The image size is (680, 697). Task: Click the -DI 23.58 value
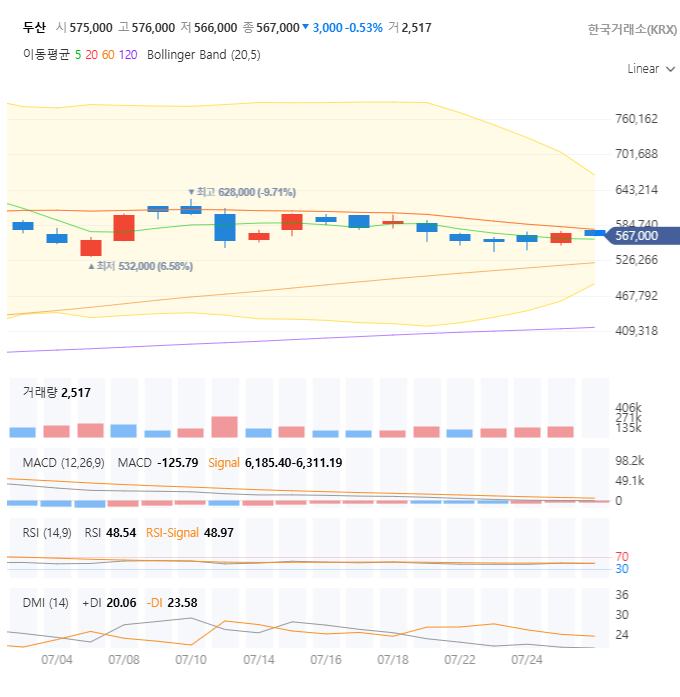pos(172,603)
